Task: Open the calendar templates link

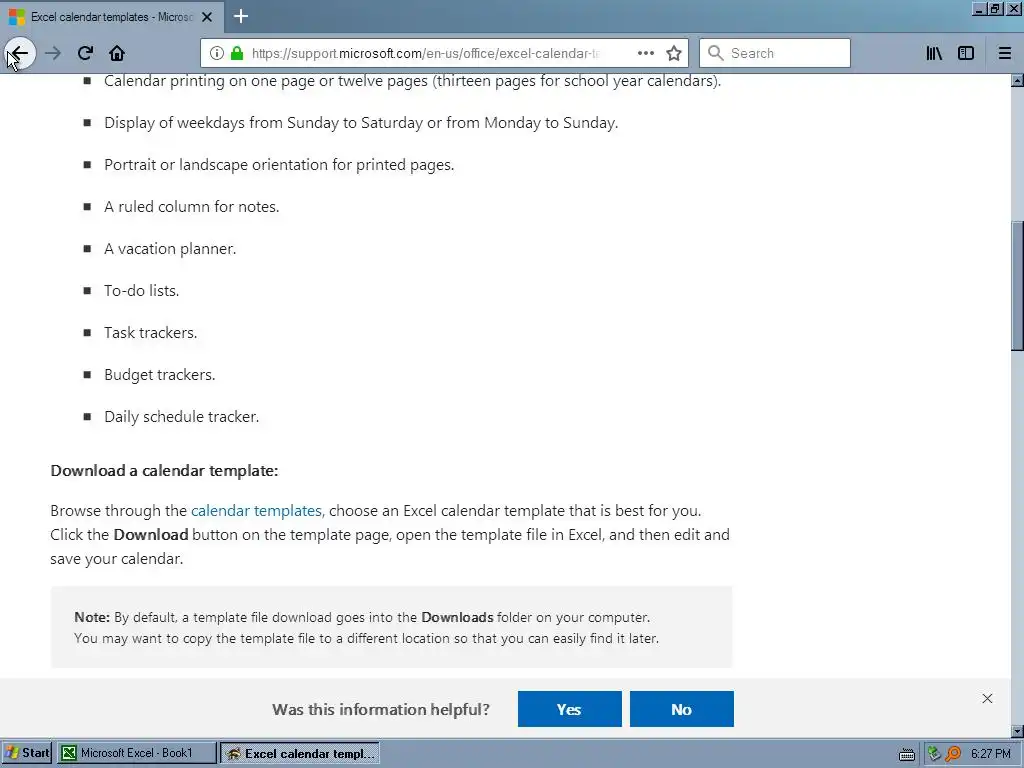Action: click(x=256, y=511)
